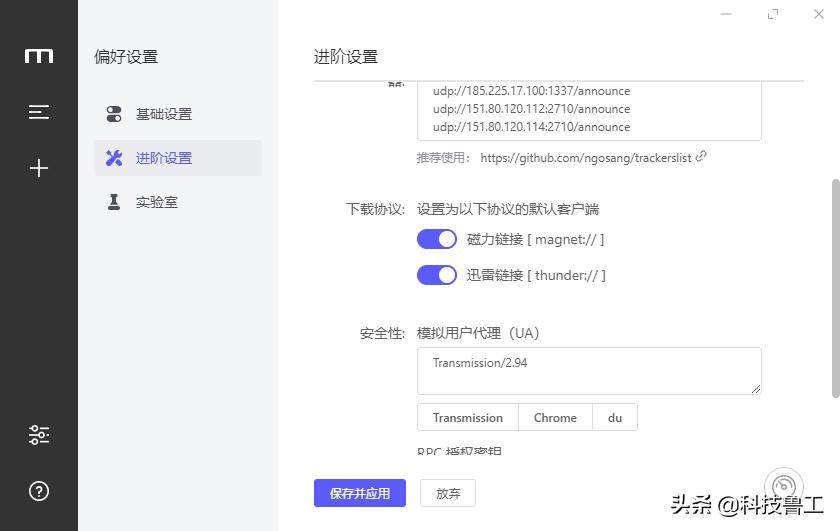The height and width of the screenshot is (531, 840).
Task: Click the 实验室 chess piece icon
Action: 114,202
